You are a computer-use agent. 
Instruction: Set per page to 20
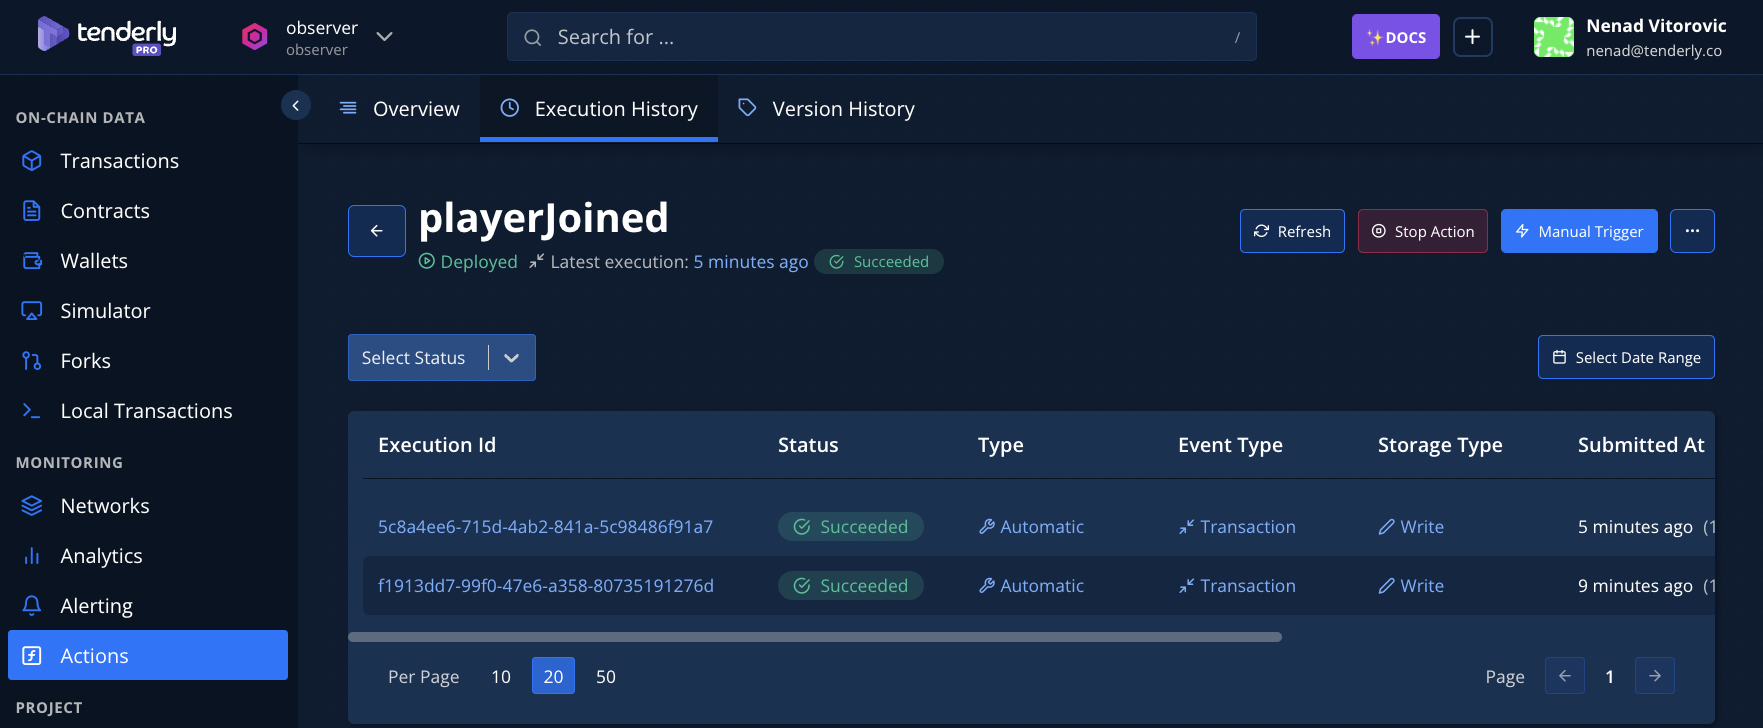553,677
